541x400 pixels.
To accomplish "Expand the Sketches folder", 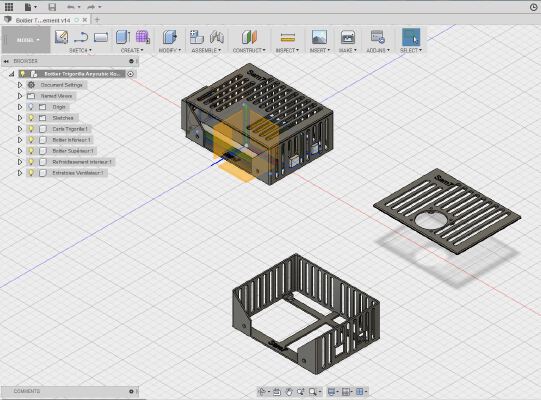I will [20, 118].
